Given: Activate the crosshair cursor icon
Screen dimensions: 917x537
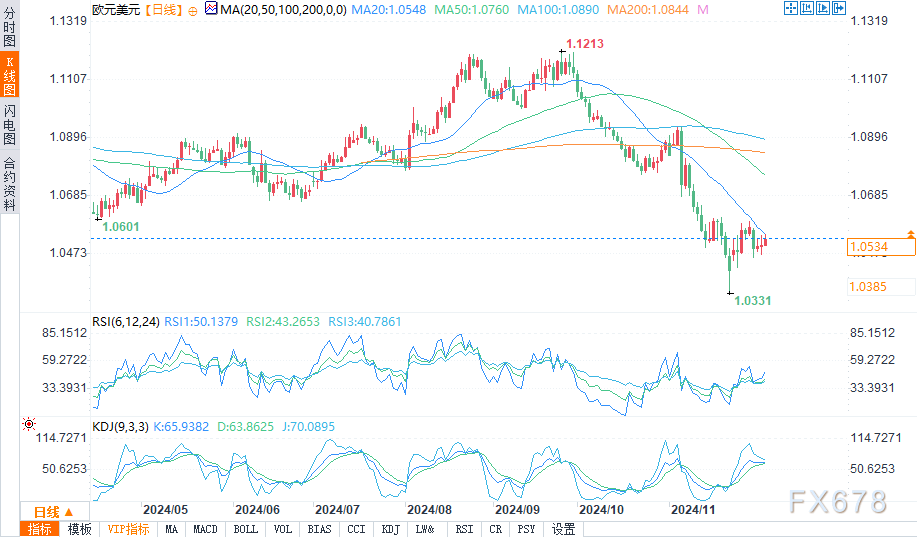Looking at the screenshot, I should [791, 8].
